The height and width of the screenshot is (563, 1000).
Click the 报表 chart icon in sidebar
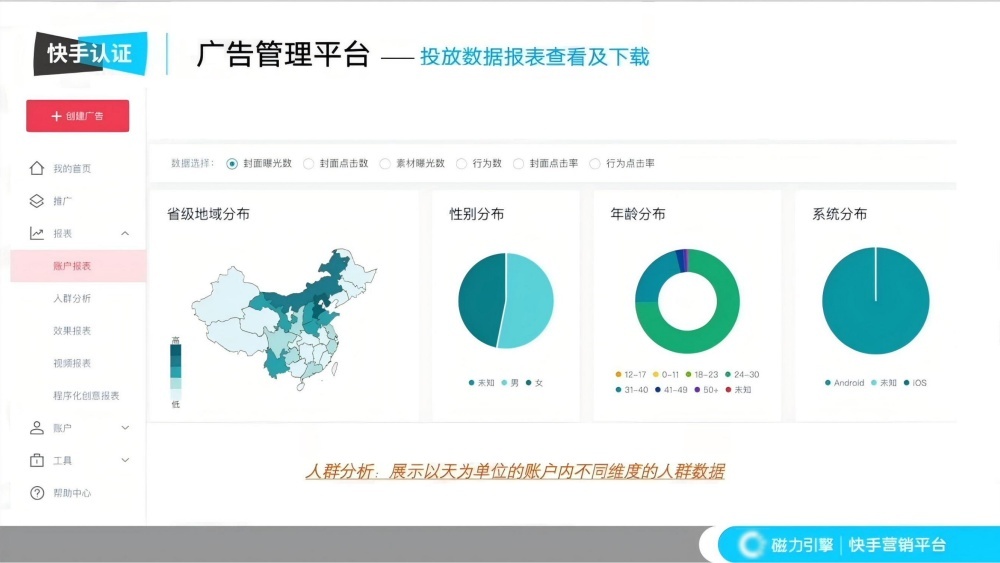pyautogui.click(x=36, y=233)
